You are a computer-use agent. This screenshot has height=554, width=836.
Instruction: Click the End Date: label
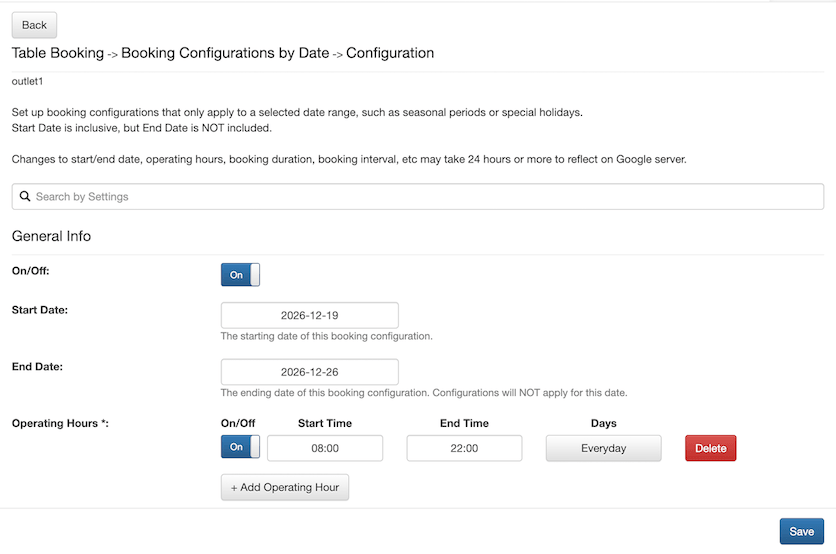(37, 366)
